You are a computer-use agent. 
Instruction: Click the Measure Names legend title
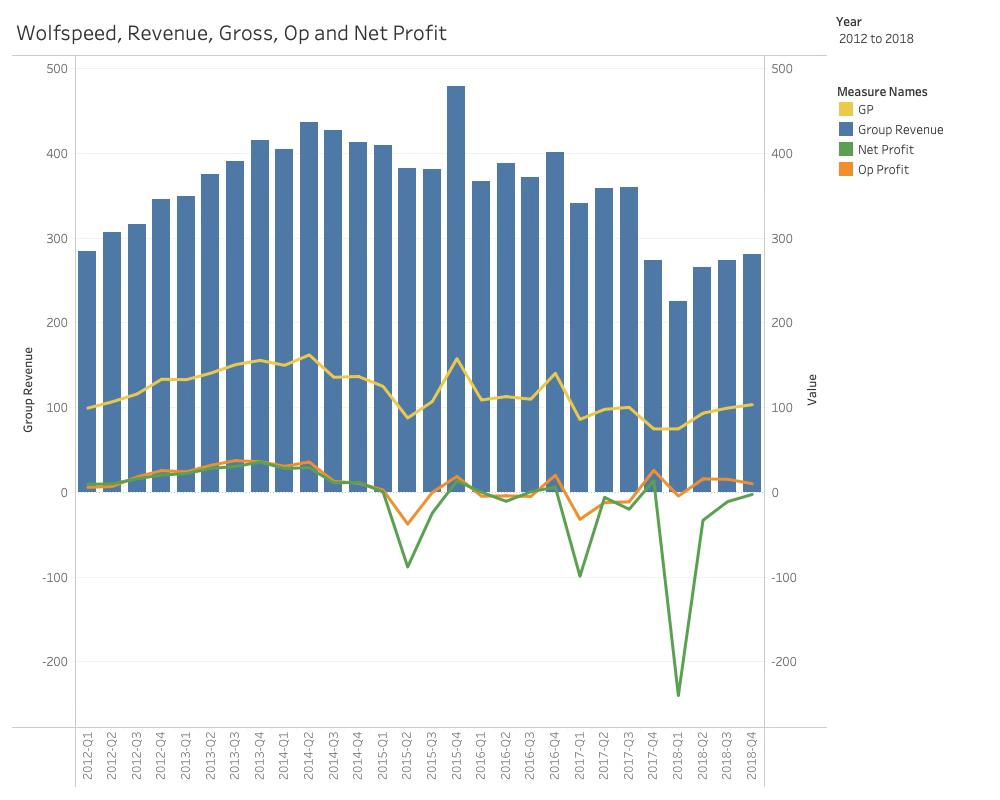click(882, 91)
